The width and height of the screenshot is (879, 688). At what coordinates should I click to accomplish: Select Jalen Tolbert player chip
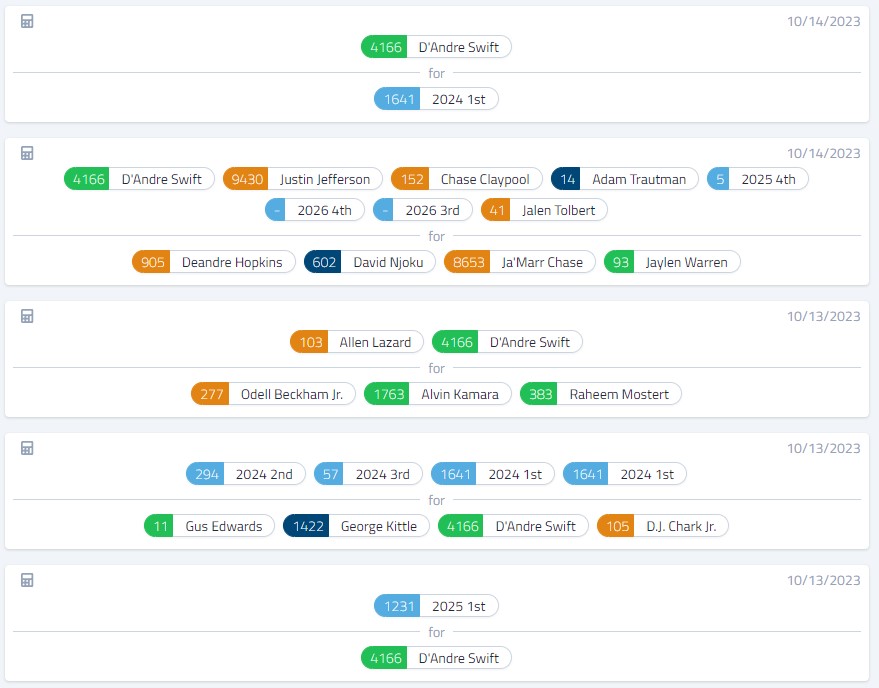click(x=544, y=210)
